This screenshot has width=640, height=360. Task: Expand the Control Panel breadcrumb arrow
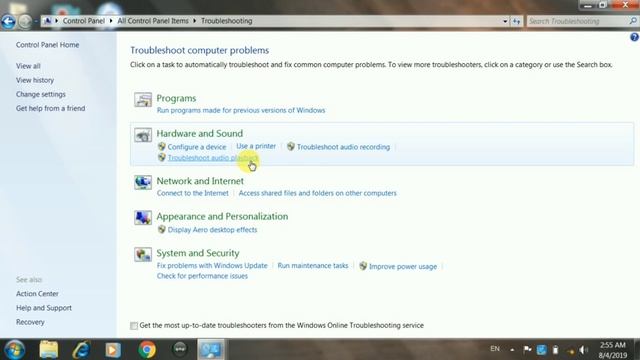111,21
